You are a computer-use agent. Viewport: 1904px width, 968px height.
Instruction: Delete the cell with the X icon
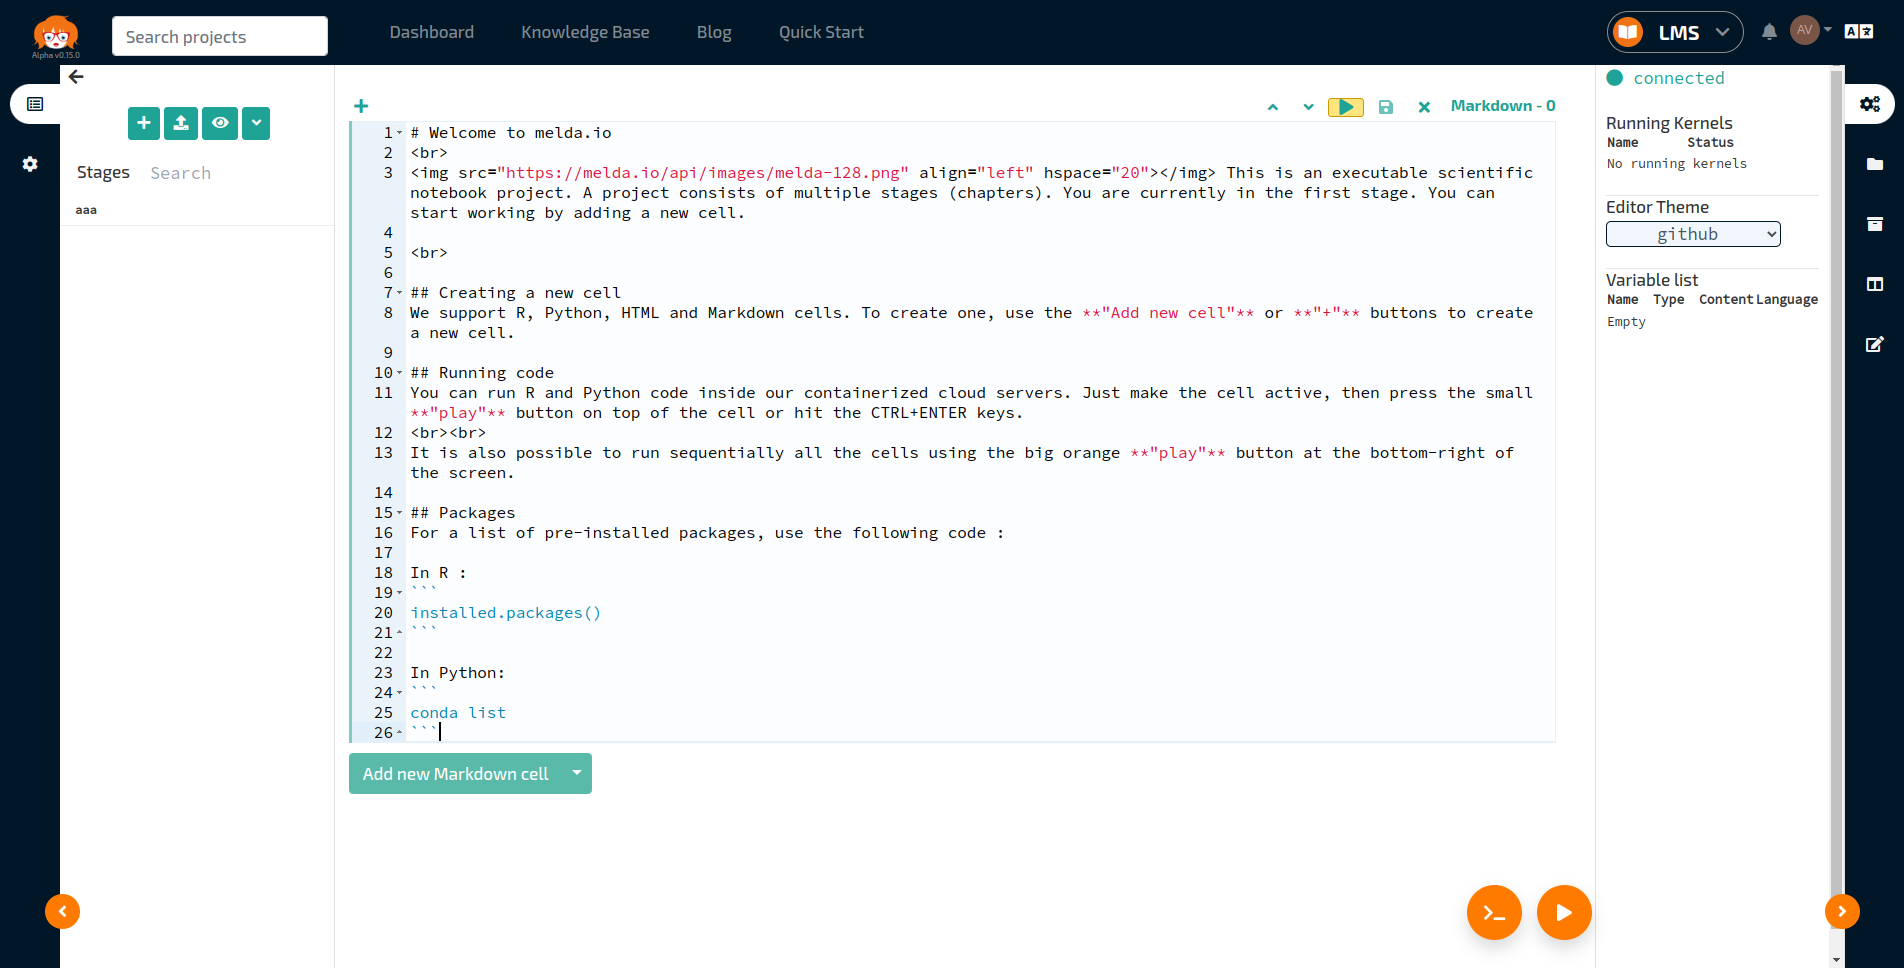[1424, 107]
